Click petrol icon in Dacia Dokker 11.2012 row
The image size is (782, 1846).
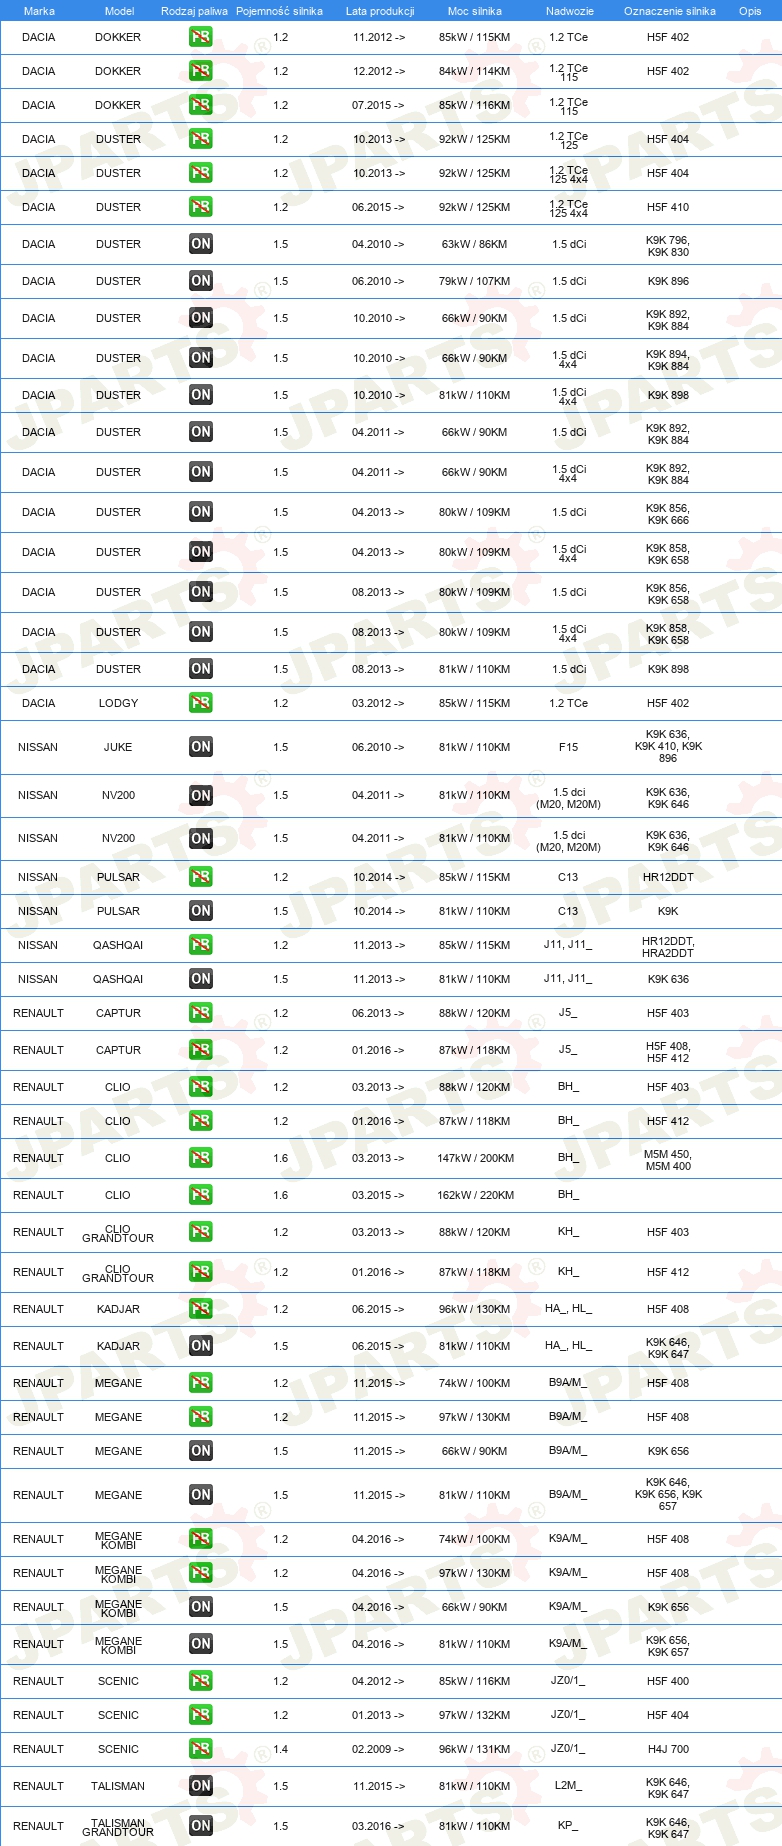tap(200, 37)
